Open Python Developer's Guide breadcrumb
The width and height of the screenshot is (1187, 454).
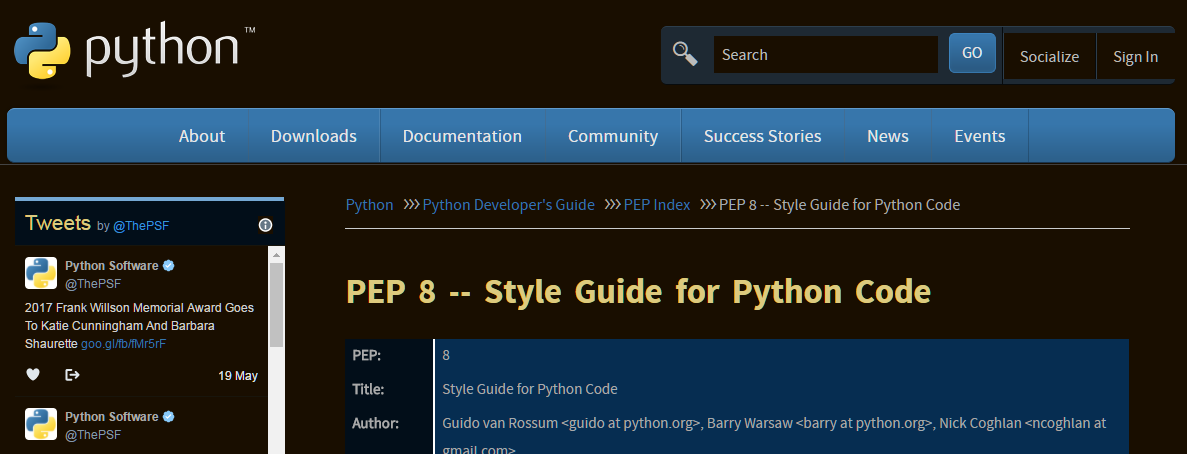pos(509,205)
